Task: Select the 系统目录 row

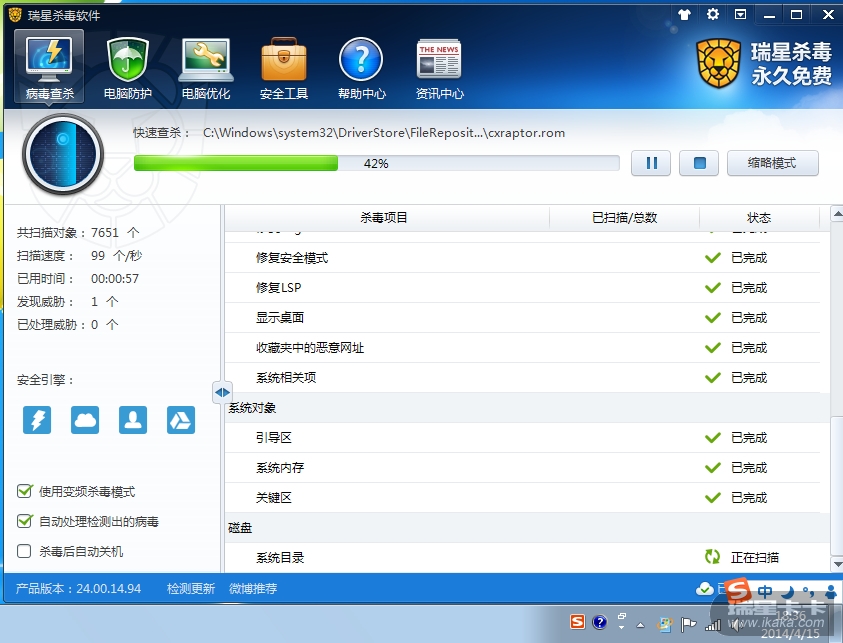Action: pos(522,558)
